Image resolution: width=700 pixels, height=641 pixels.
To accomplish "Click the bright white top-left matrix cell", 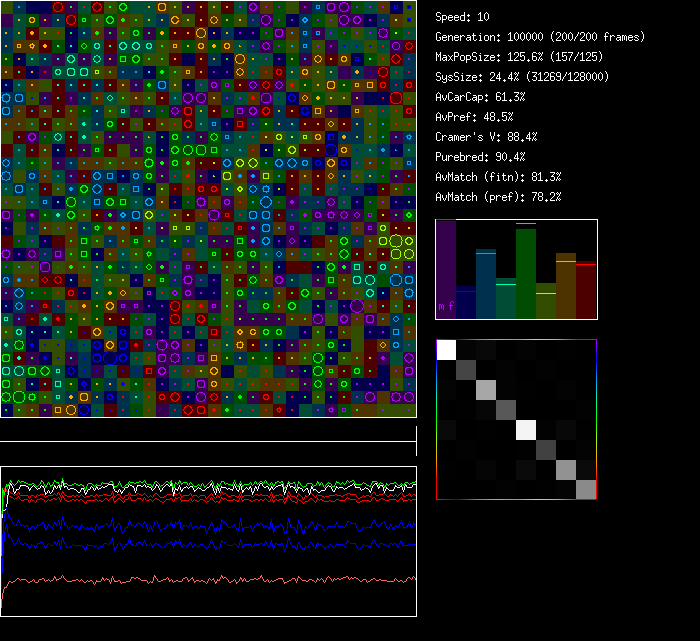I will [446, 349].
